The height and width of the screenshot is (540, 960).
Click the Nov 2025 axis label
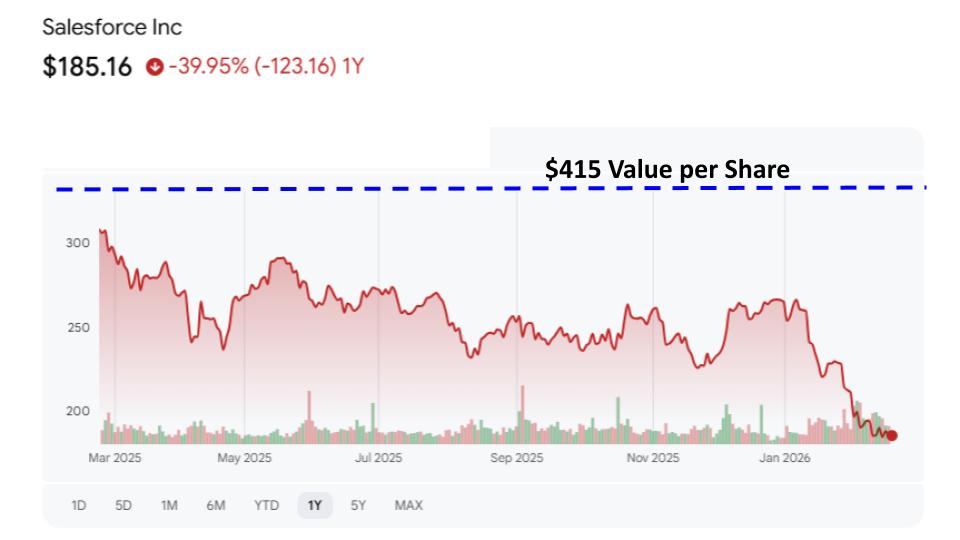[652, 458]
